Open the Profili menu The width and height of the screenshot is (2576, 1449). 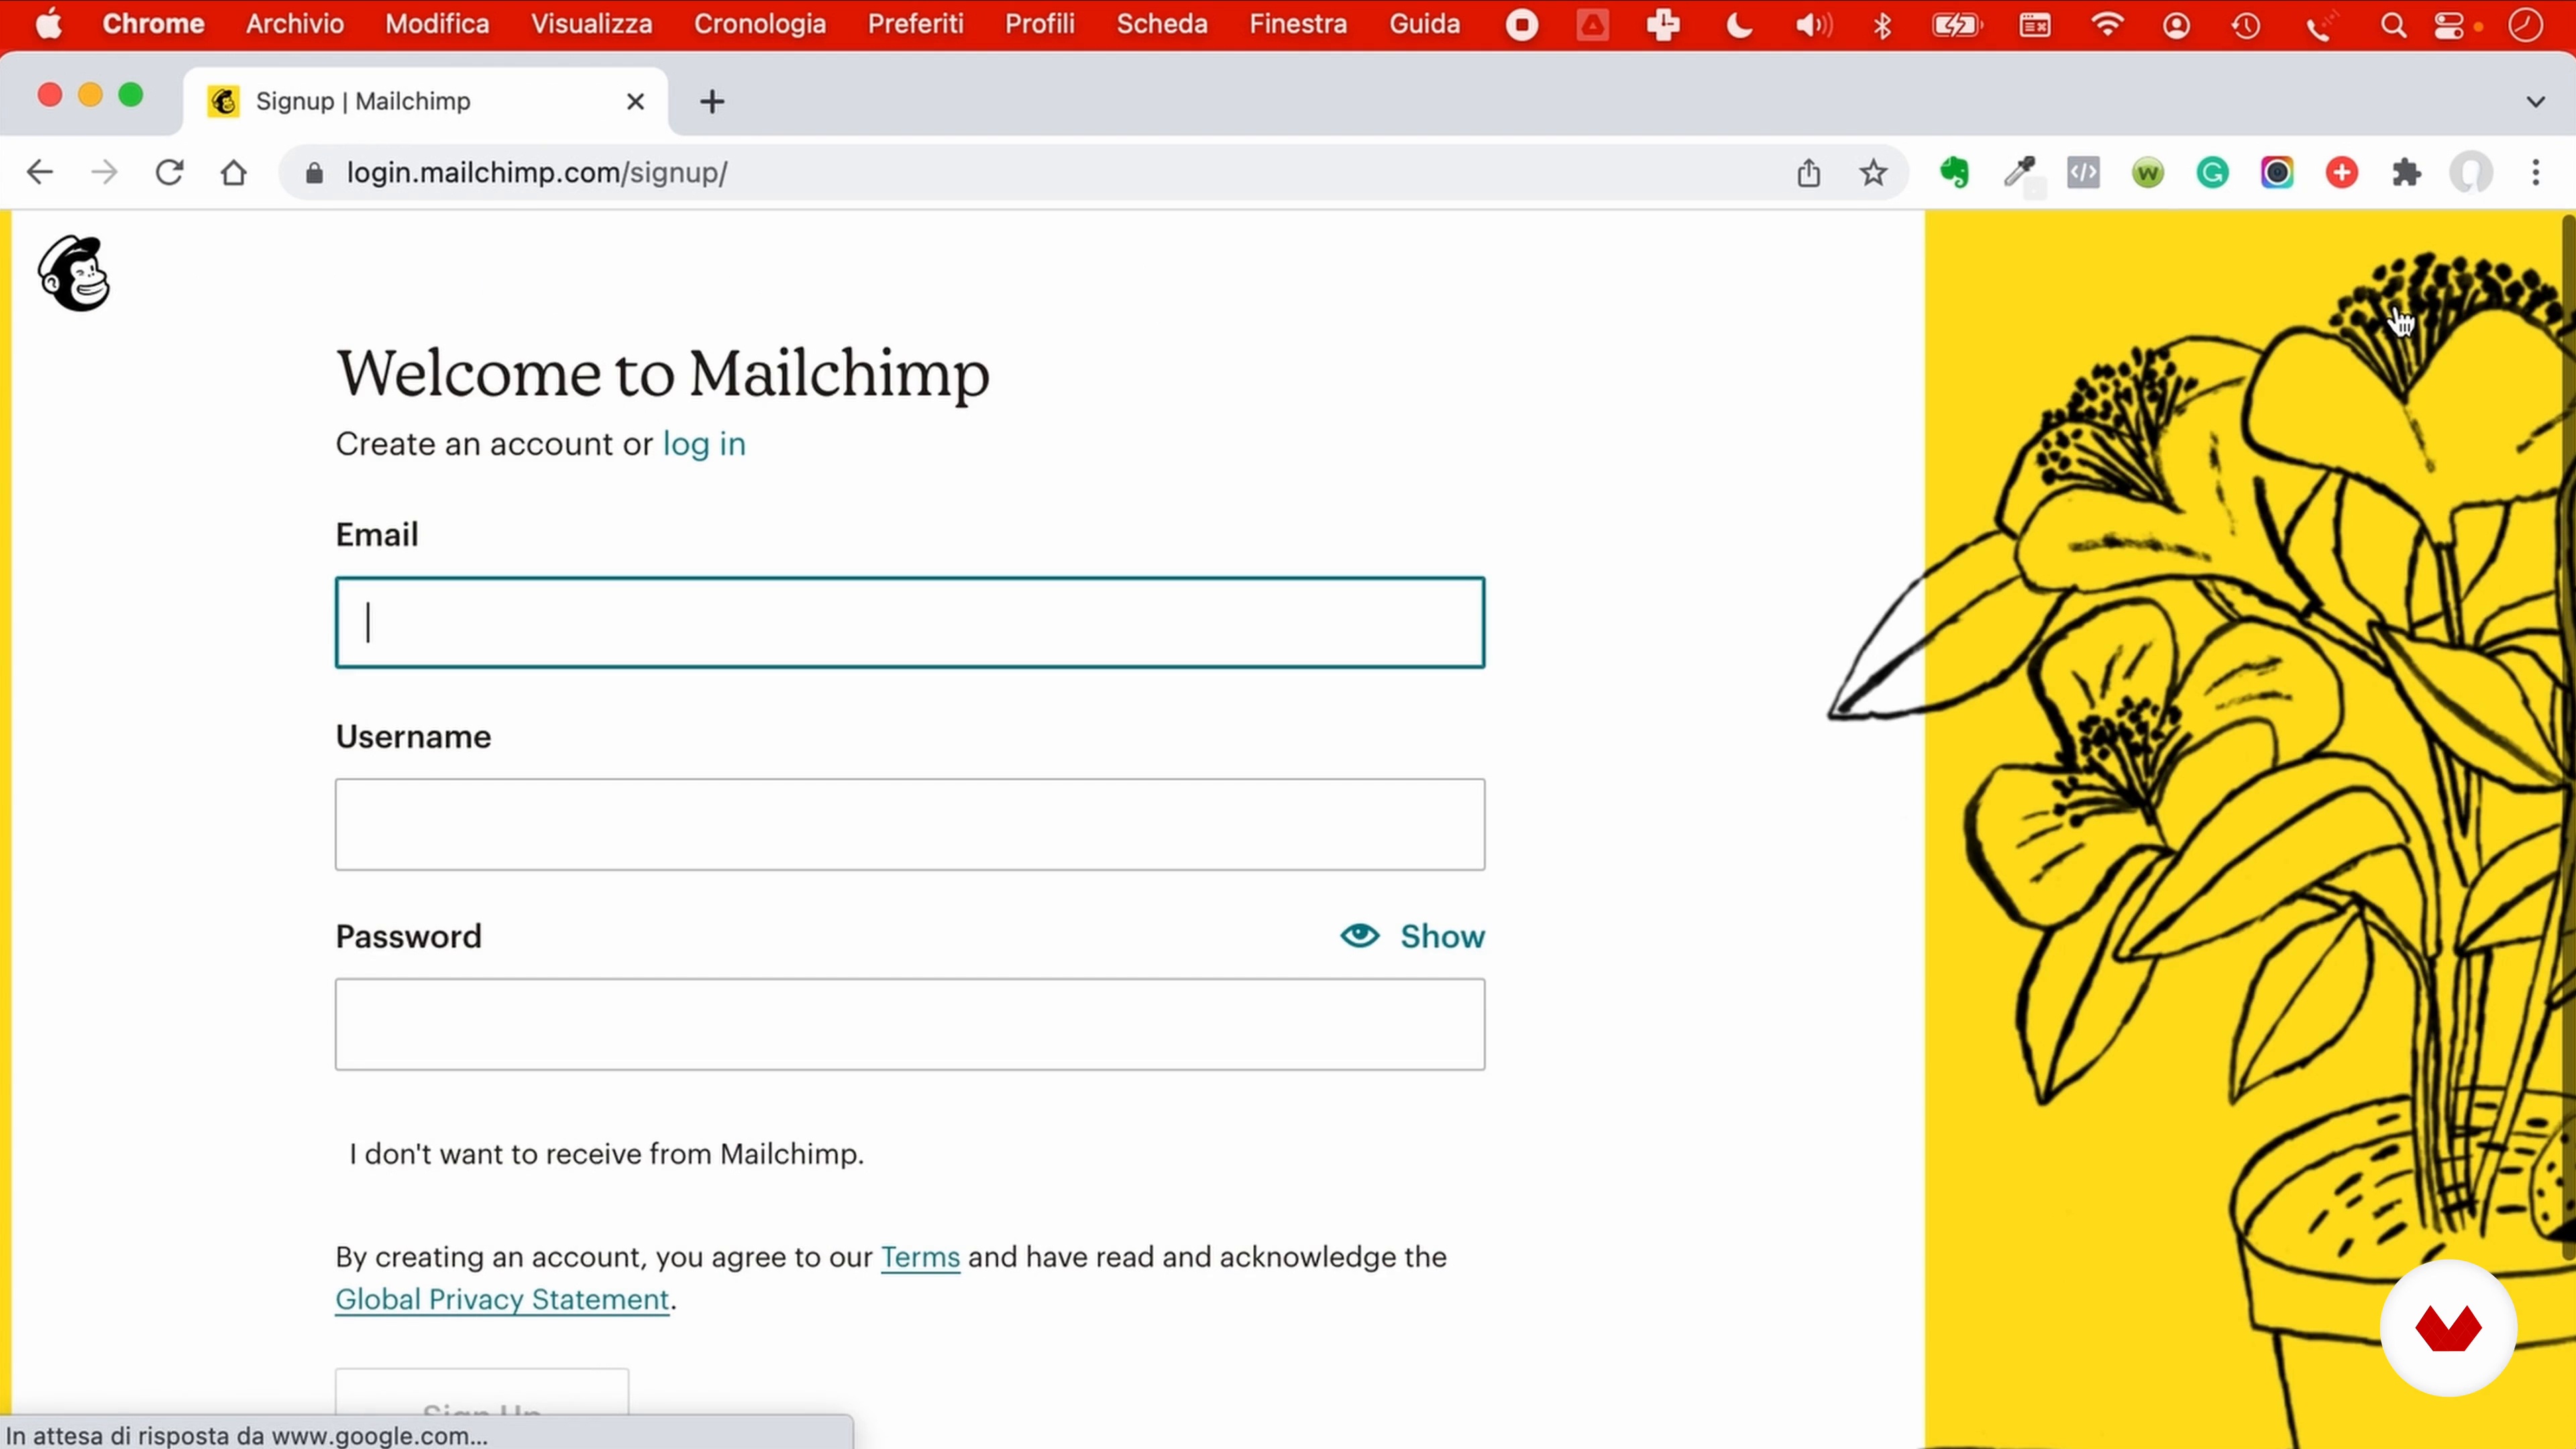[1040, 24]
